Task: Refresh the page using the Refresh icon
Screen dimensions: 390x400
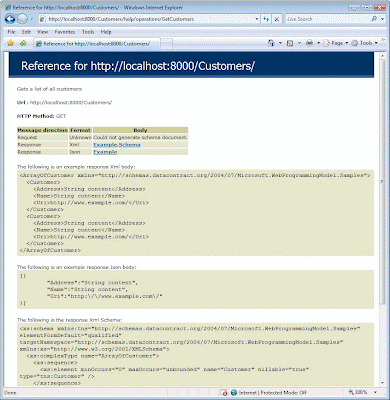Action: [266, 19]
